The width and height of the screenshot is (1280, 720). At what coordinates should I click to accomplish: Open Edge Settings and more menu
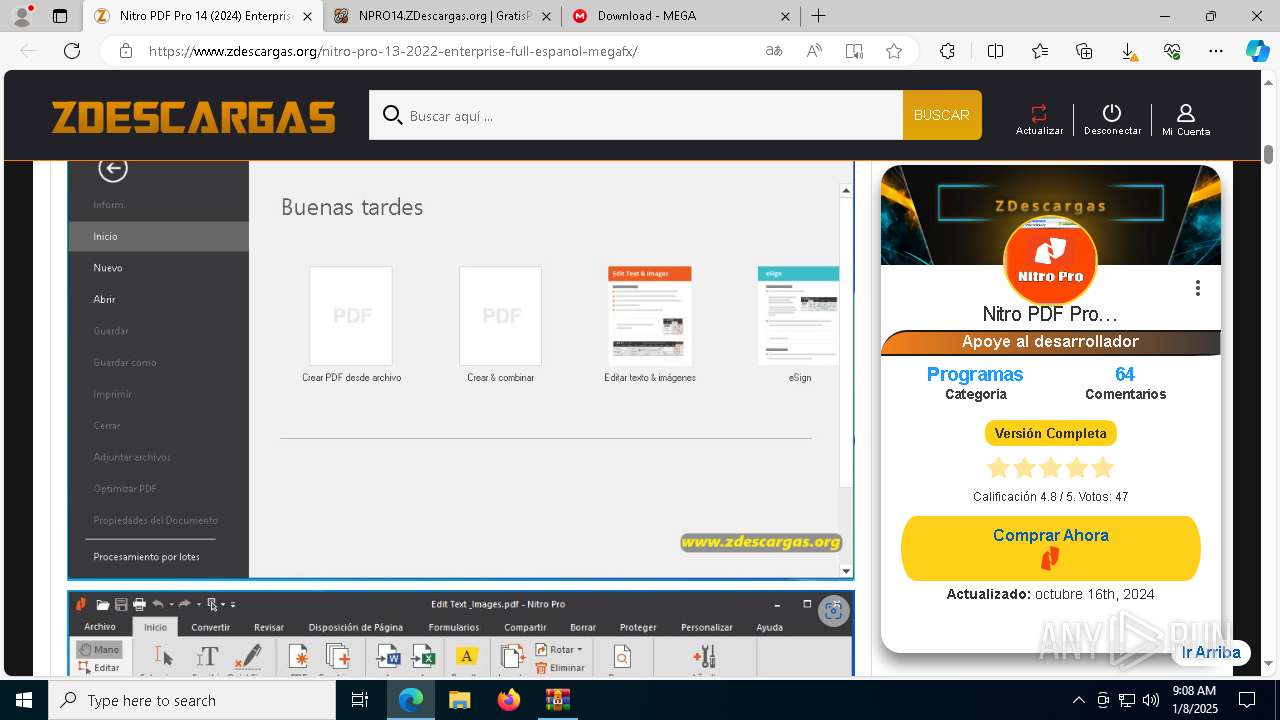[x=1216, y=51]
